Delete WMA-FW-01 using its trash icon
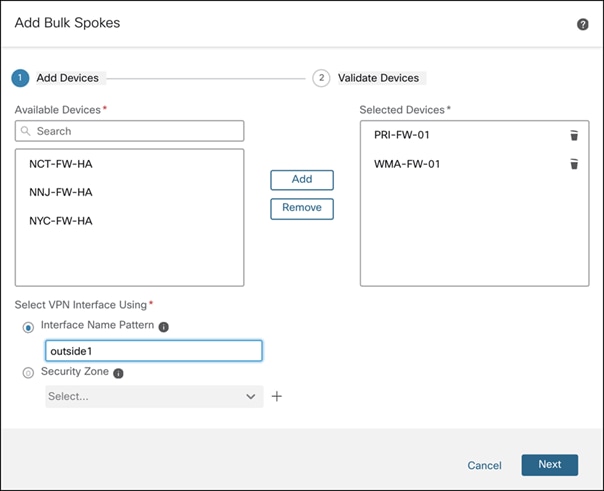 click(574, 164)
